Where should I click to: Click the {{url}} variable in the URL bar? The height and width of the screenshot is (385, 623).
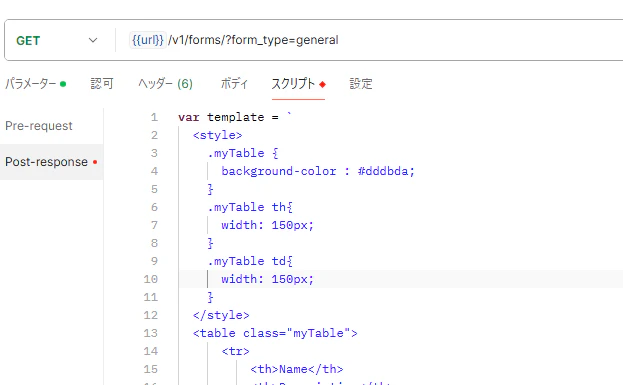tap(147, 40)
